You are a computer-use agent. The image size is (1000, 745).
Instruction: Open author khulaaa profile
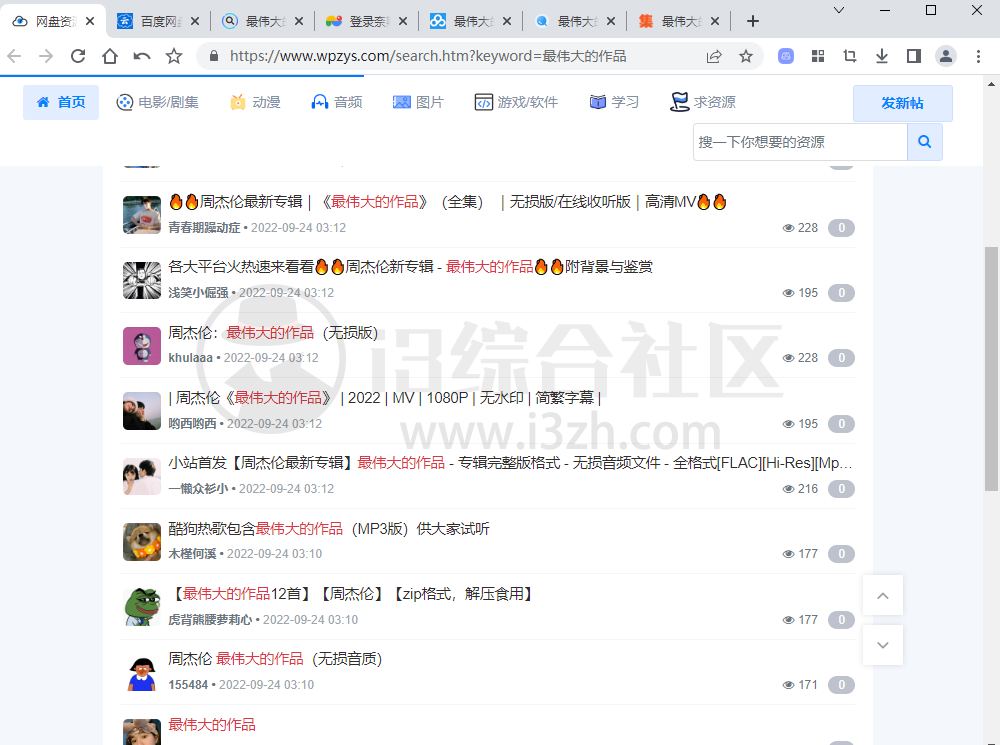pyautogui.click(x=190, y=358)
